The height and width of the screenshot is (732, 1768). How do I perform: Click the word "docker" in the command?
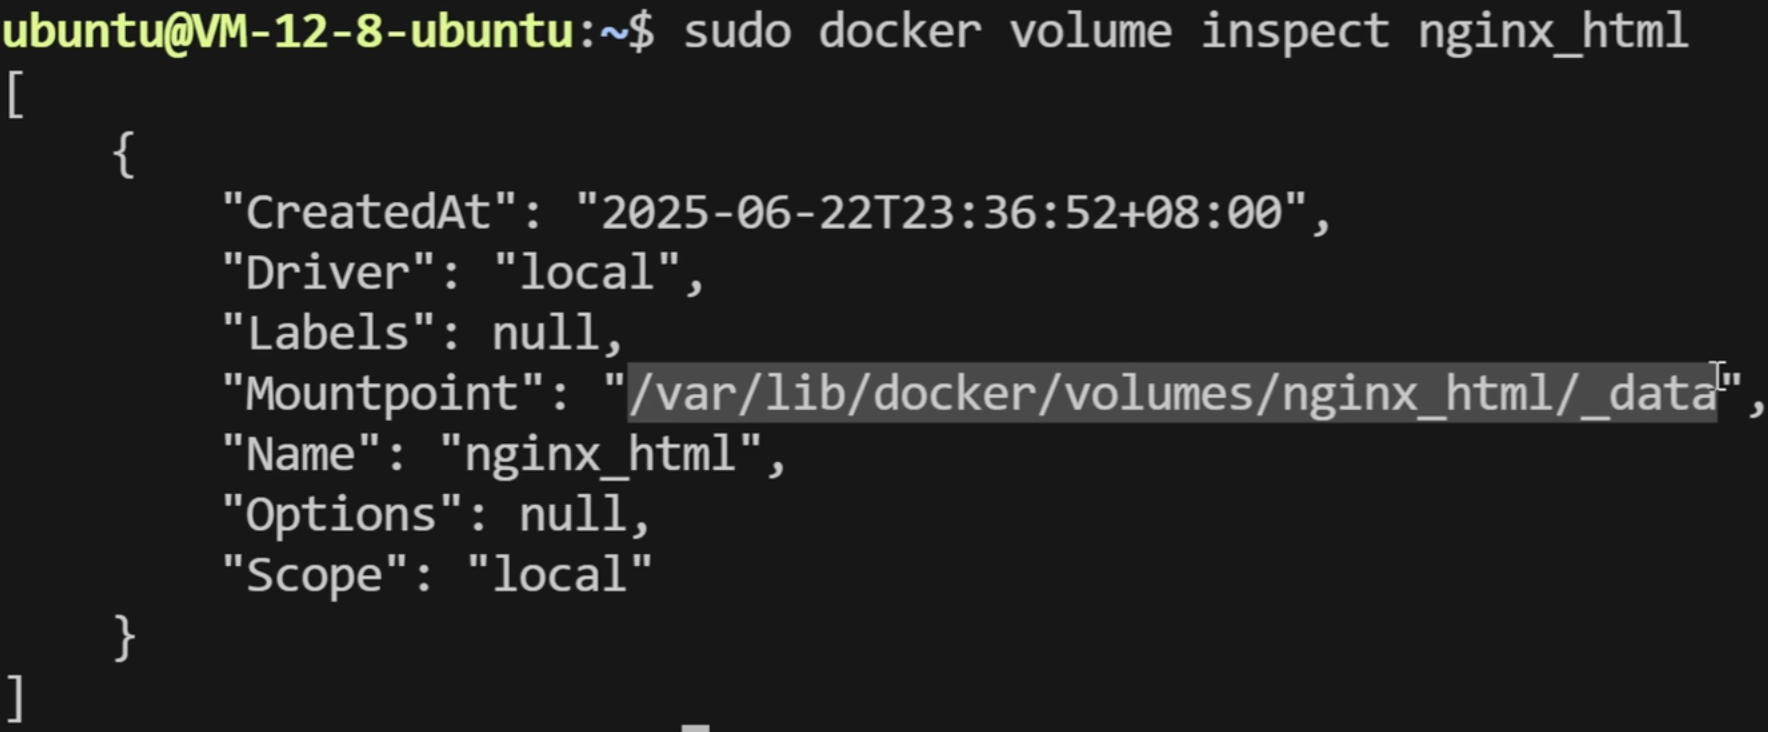coord(900,31)
